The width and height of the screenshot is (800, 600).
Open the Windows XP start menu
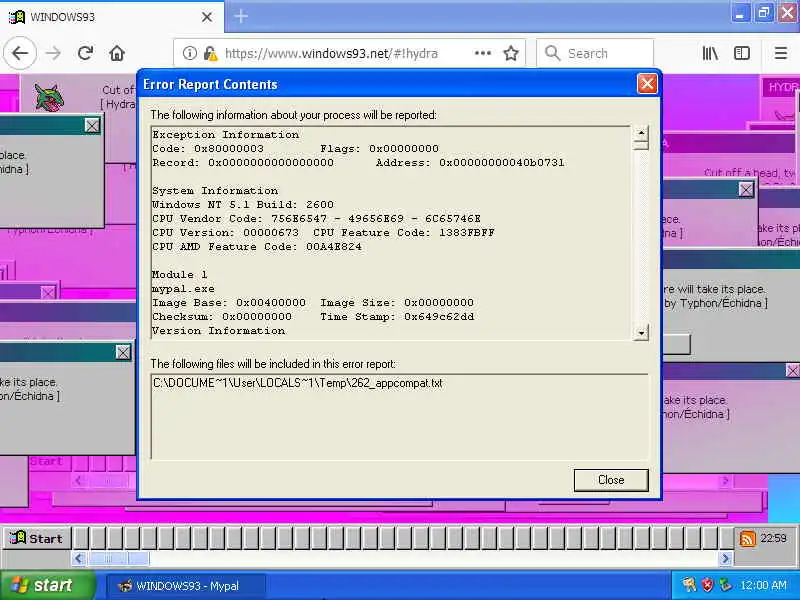pos(47,585)
